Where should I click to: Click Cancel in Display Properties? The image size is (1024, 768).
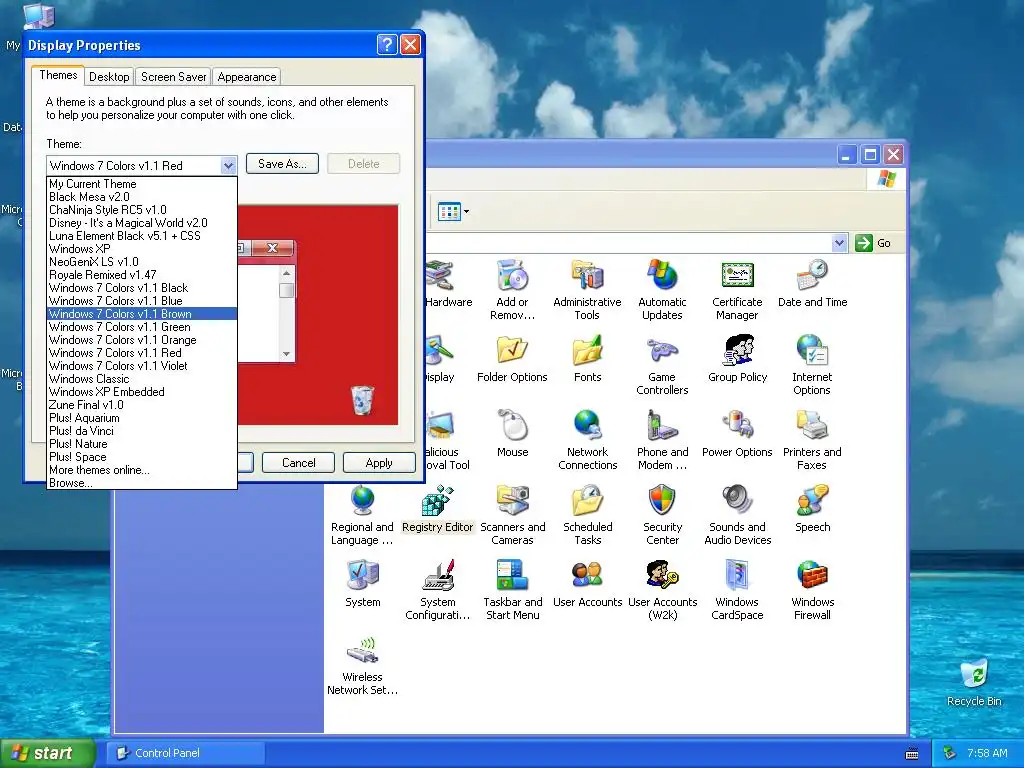[x=298, y=463]
